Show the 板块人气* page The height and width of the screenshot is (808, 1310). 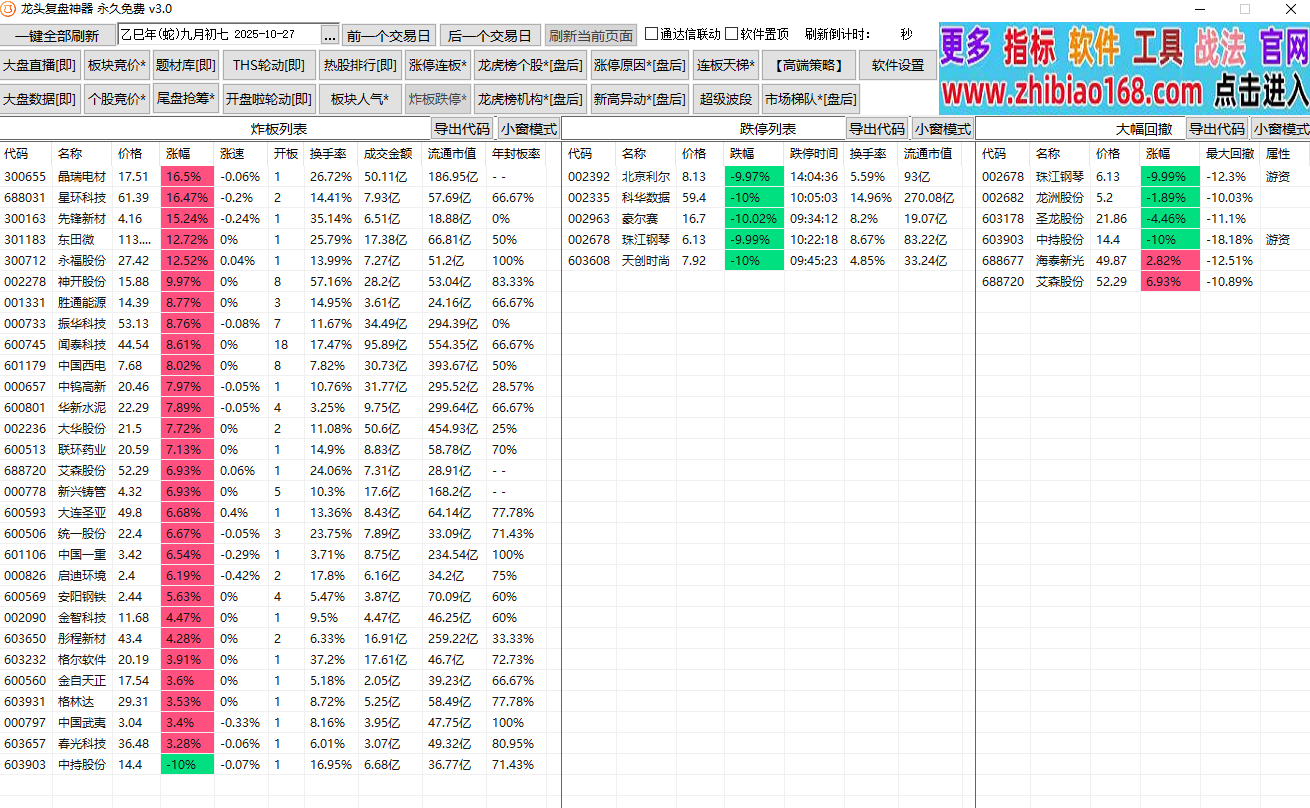tap(360, 99)
